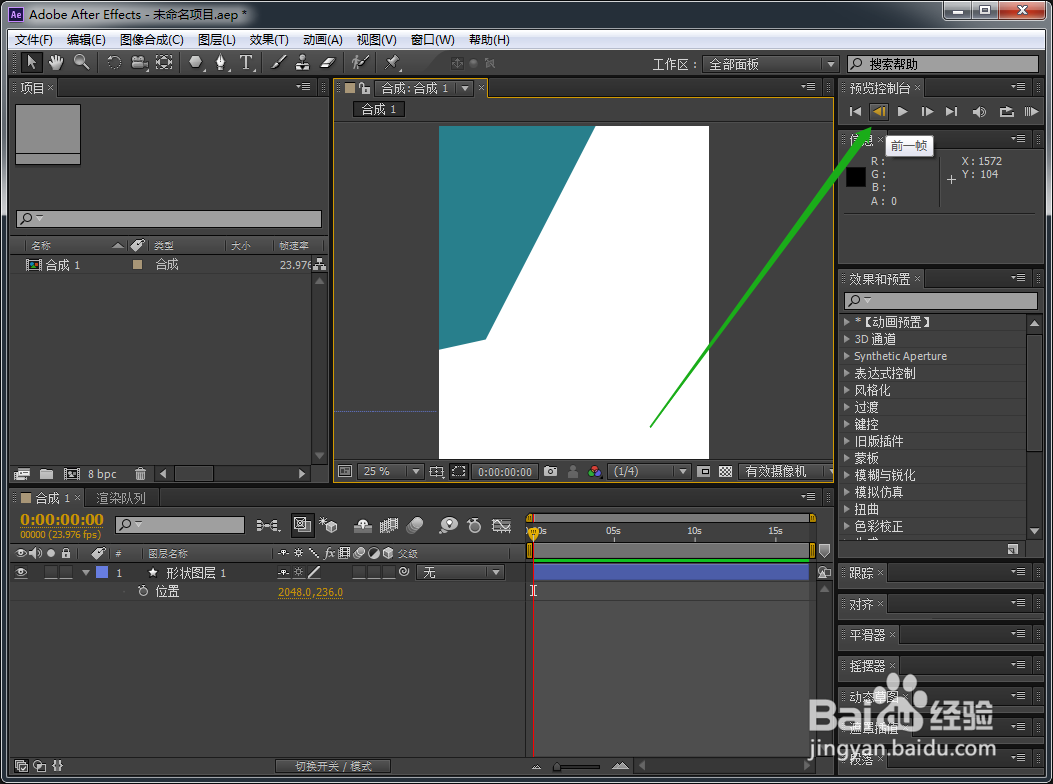
Task: Open the graph editor toggle
Action: click(502, 525)
